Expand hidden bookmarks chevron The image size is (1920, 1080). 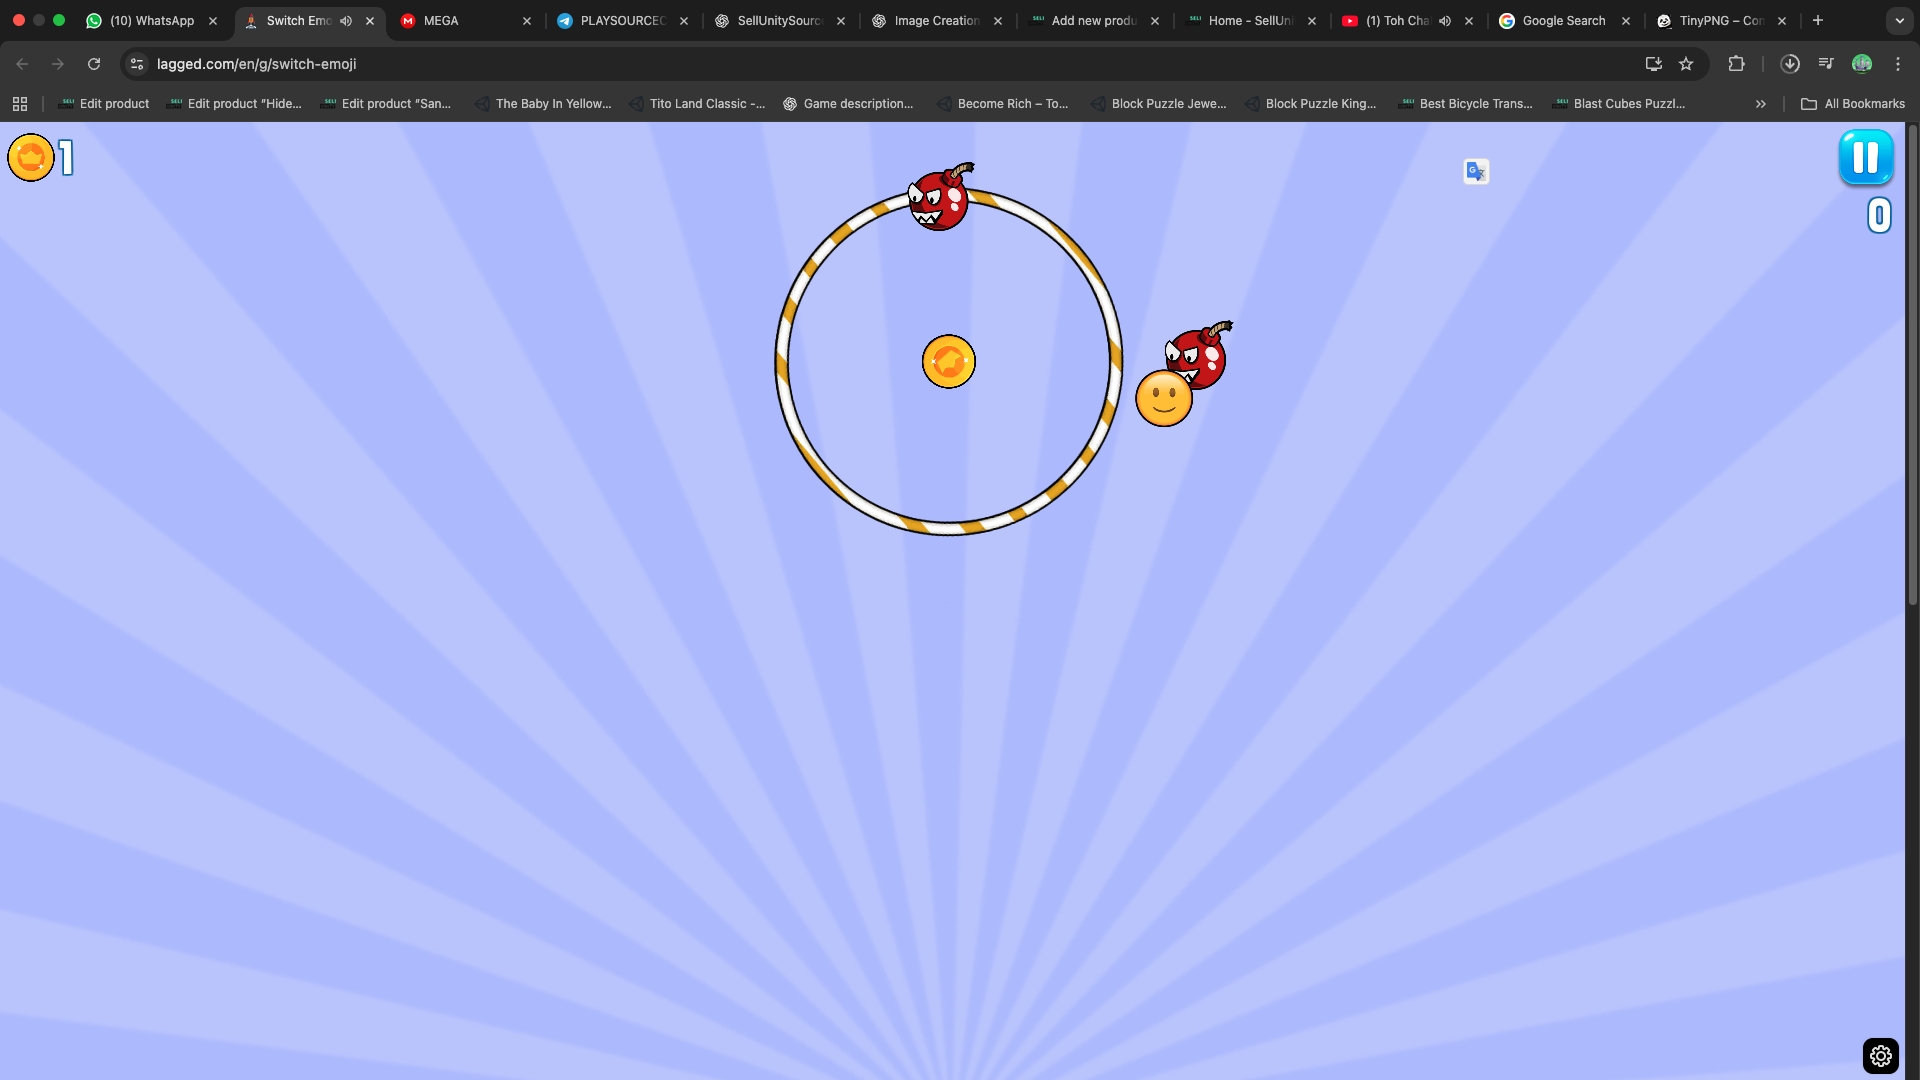(1761, 104)
